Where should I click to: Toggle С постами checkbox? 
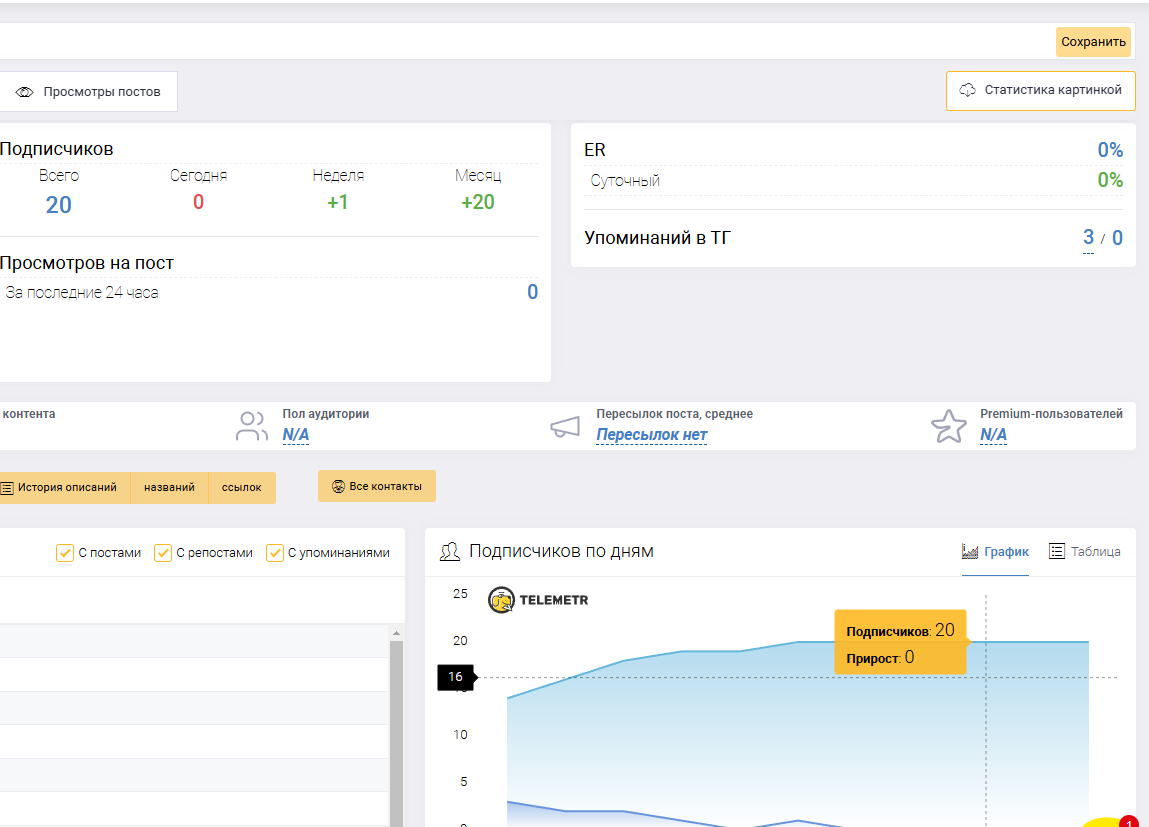click(x=64, y=553)
